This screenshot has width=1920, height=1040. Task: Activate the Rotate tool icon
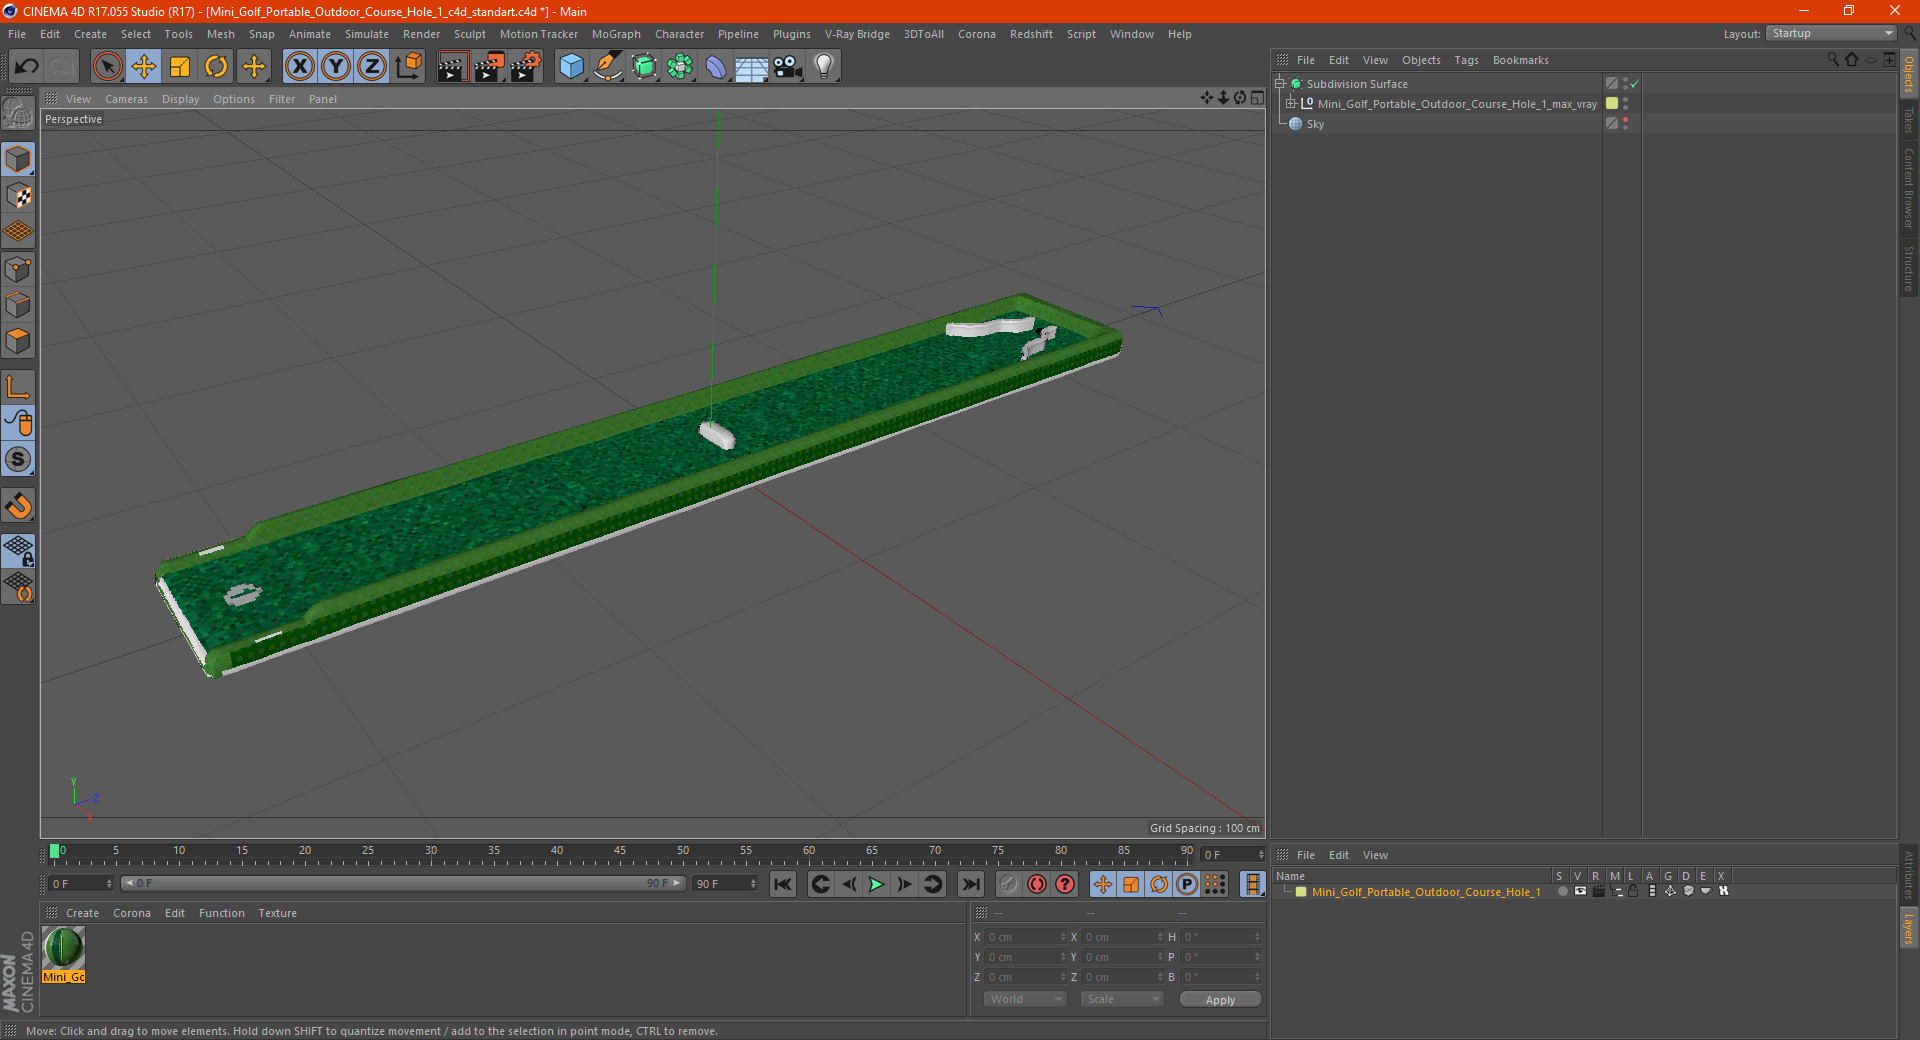click(216, 67)
